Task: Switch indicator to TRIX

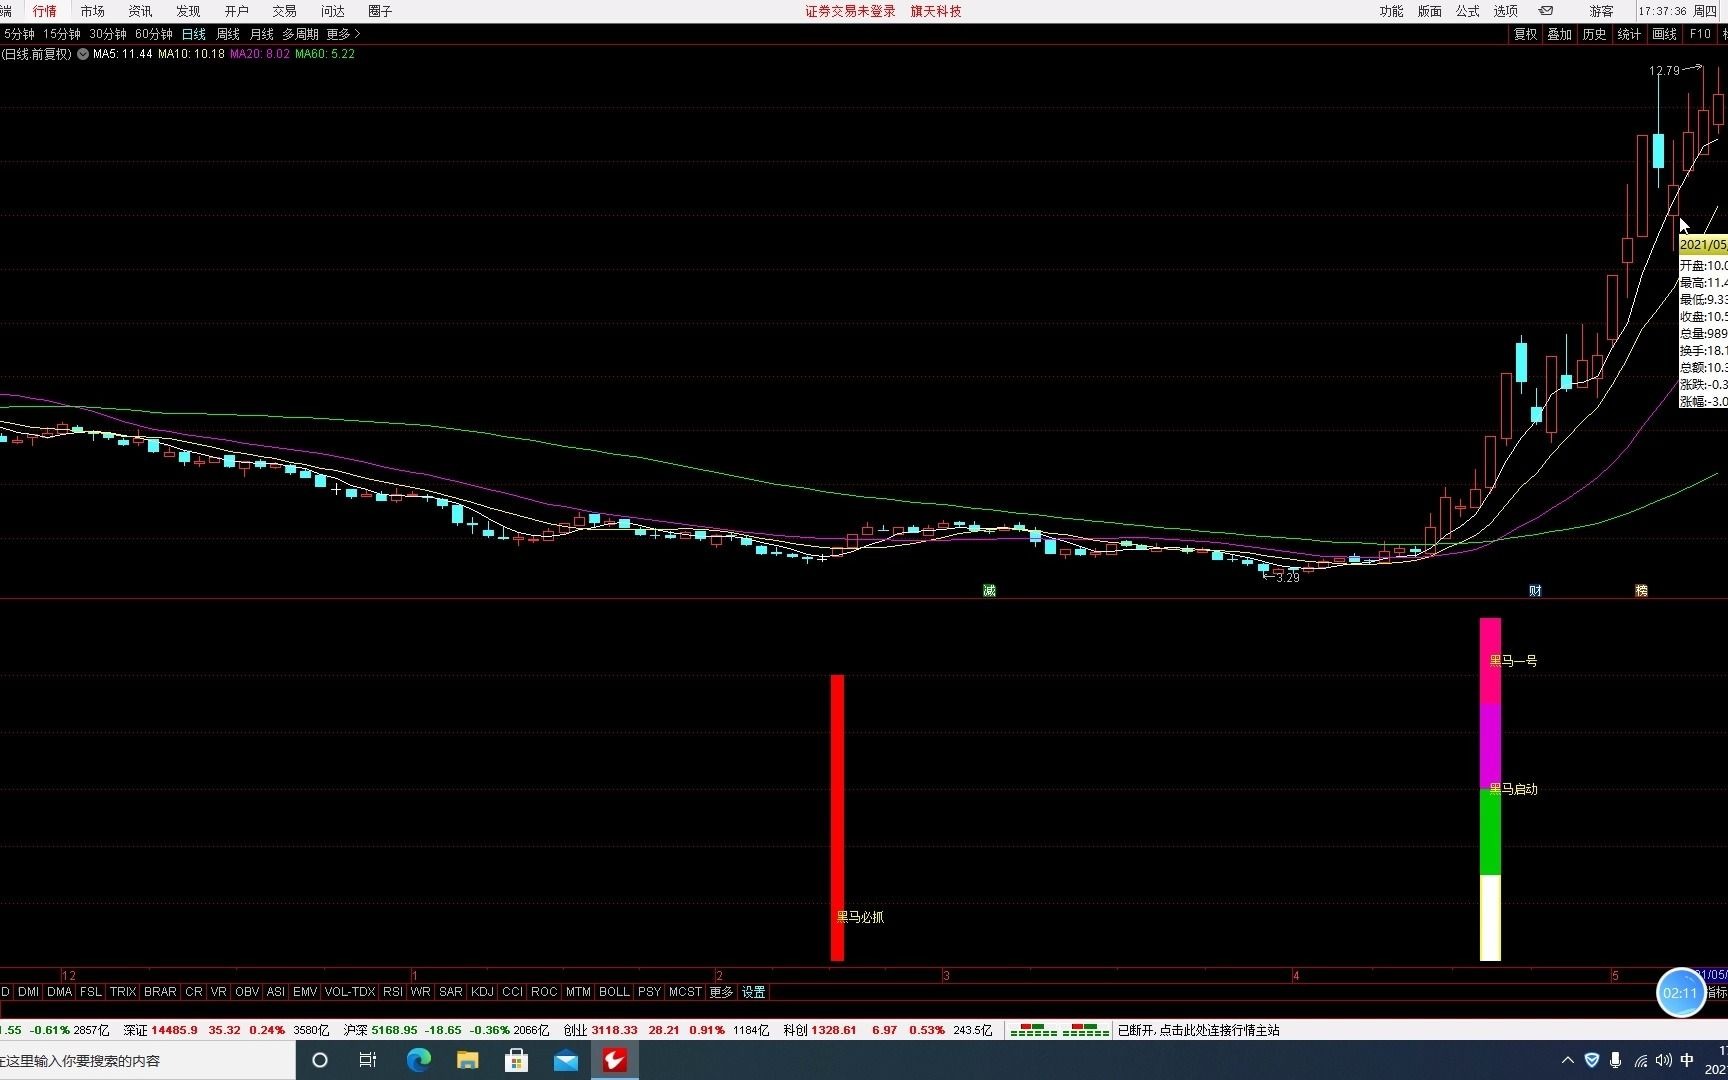Action: (123, 992)
